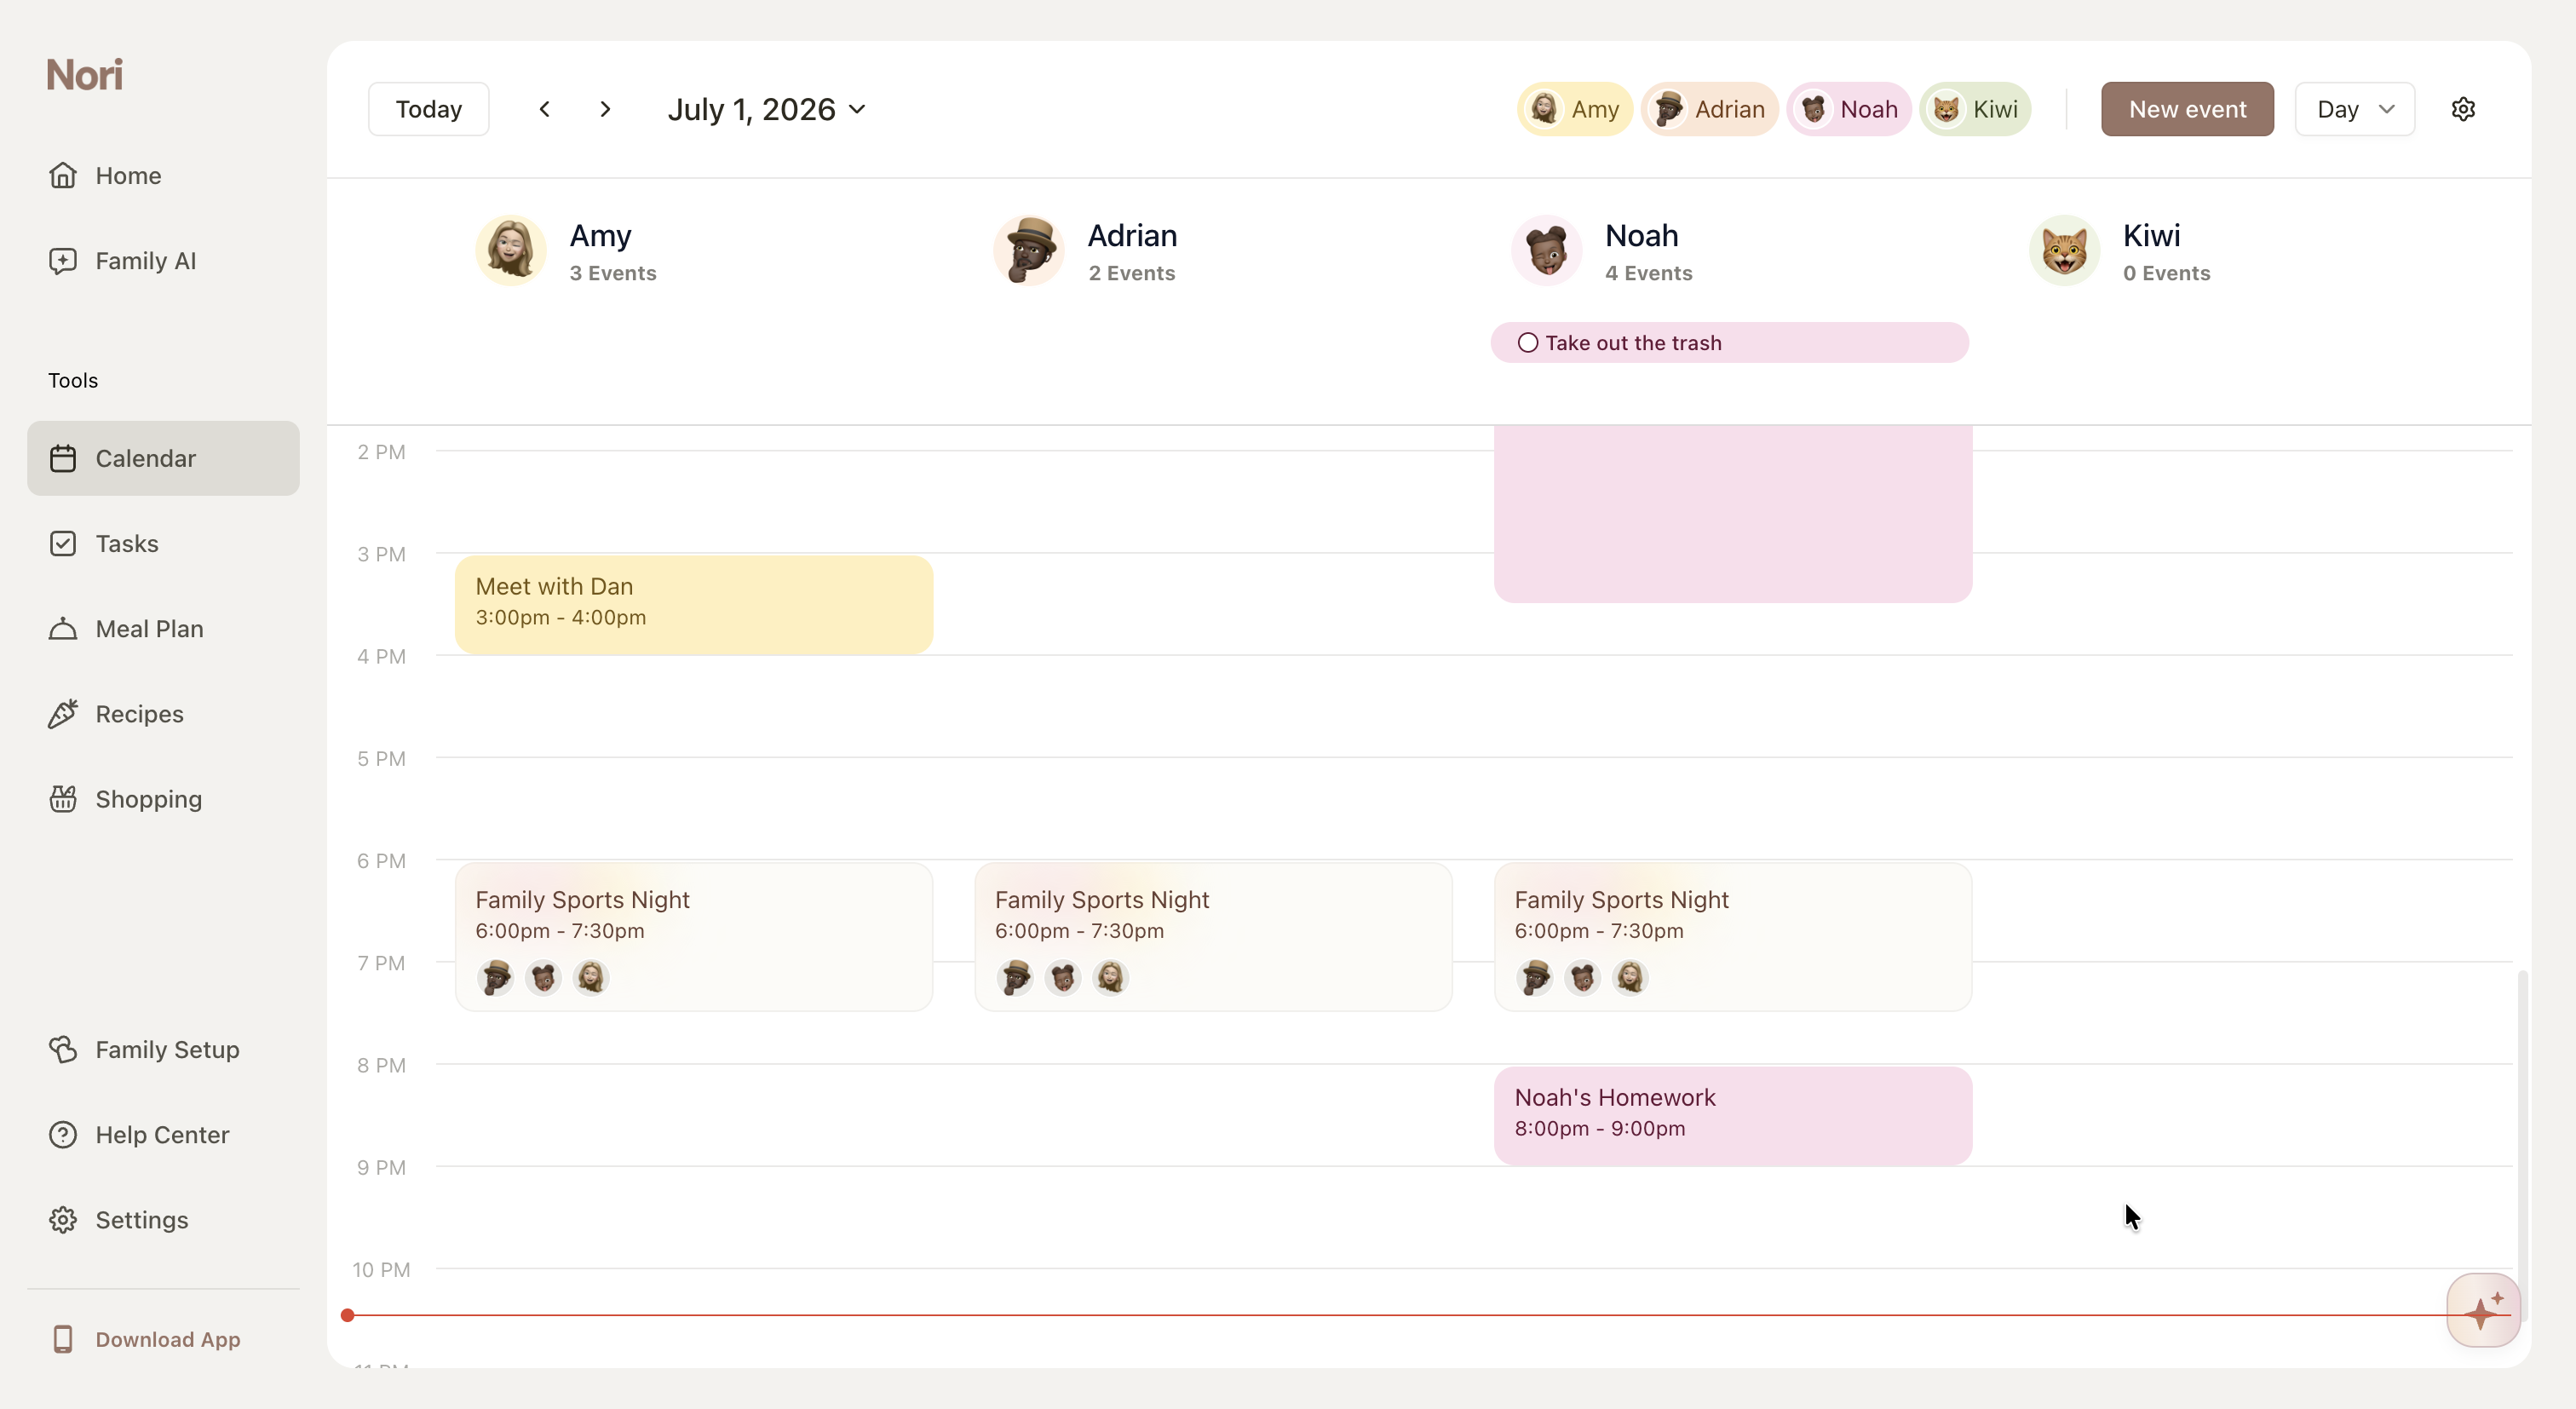This screenshot has width=2576, height=1409.
Task: Click Adrian's avatar in column header
Action: (x=1029, y=251)
